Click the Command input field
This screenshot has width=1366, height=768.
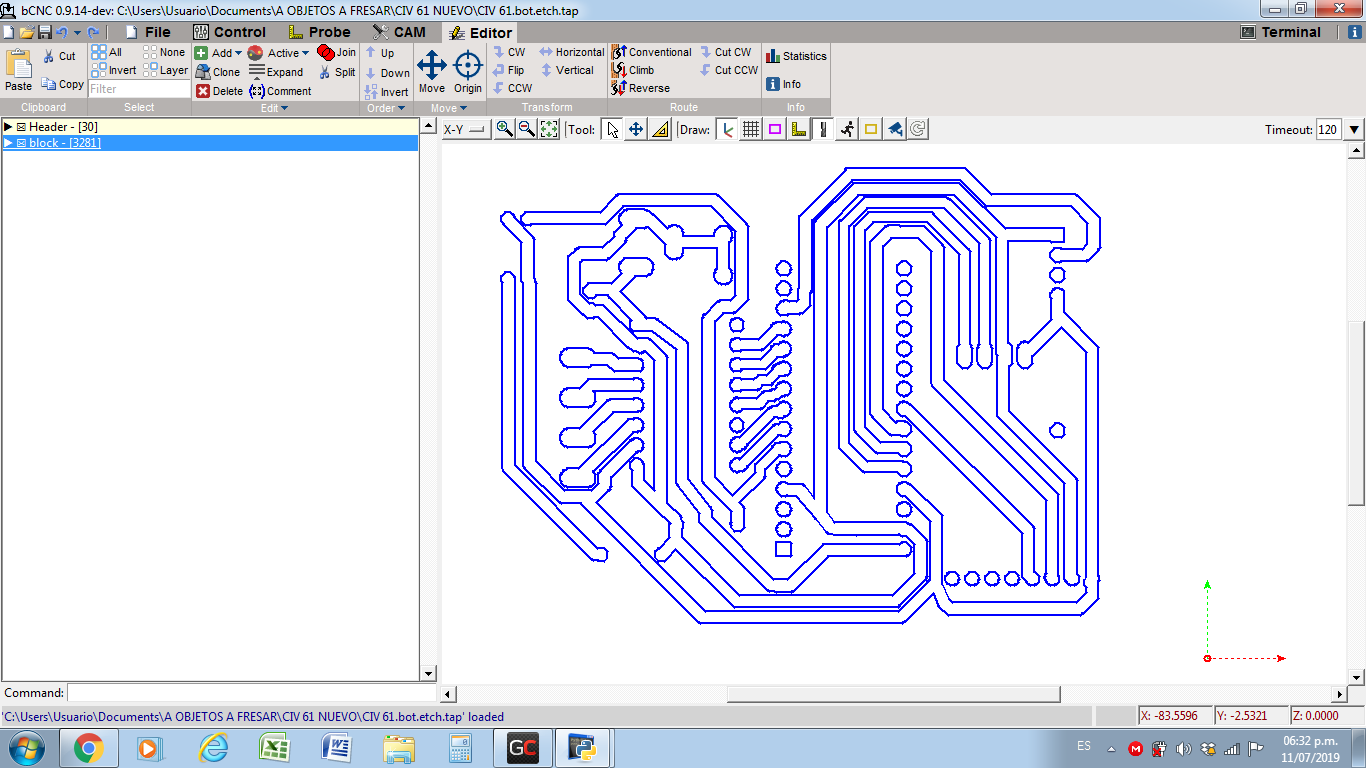coord(250,693)
